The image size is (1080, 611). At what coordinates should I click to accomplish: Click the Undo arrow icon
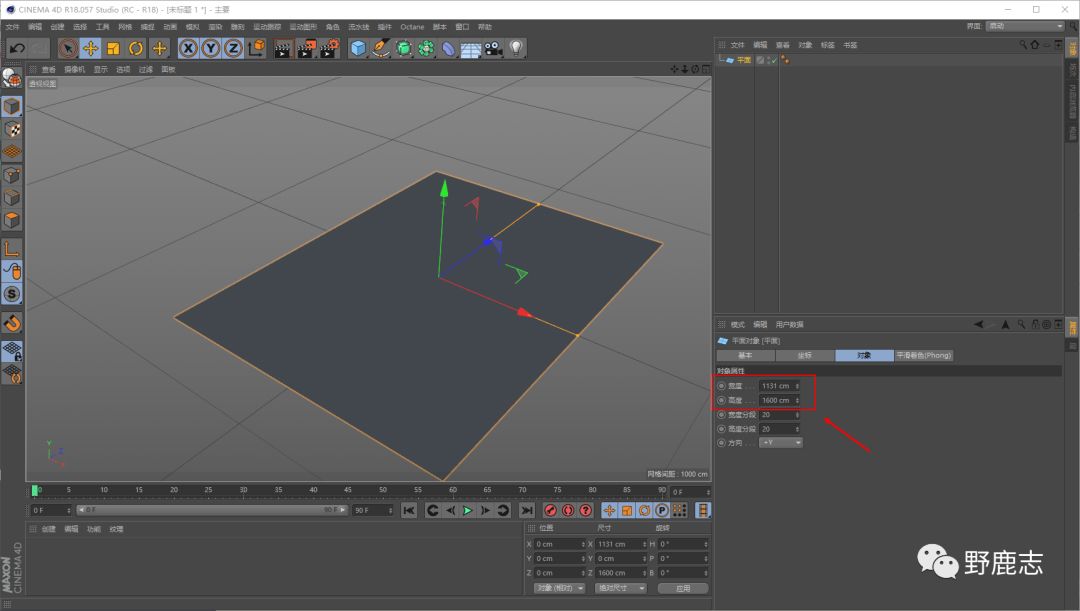pos(16,48)
